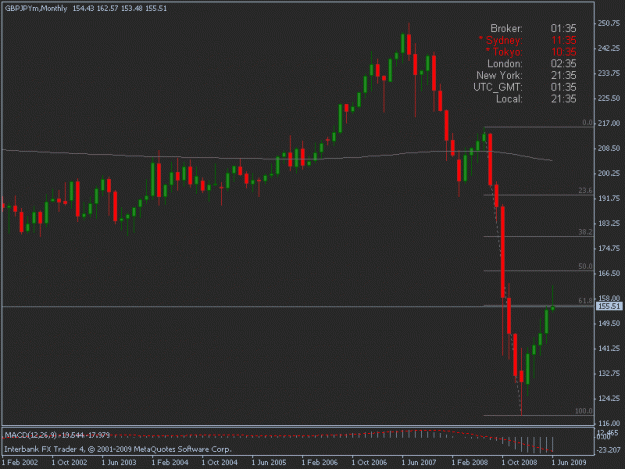The height and width of the screenshot is (469, 625).
Task: Click the UTC_GMT time label
Action: point(498,87)
